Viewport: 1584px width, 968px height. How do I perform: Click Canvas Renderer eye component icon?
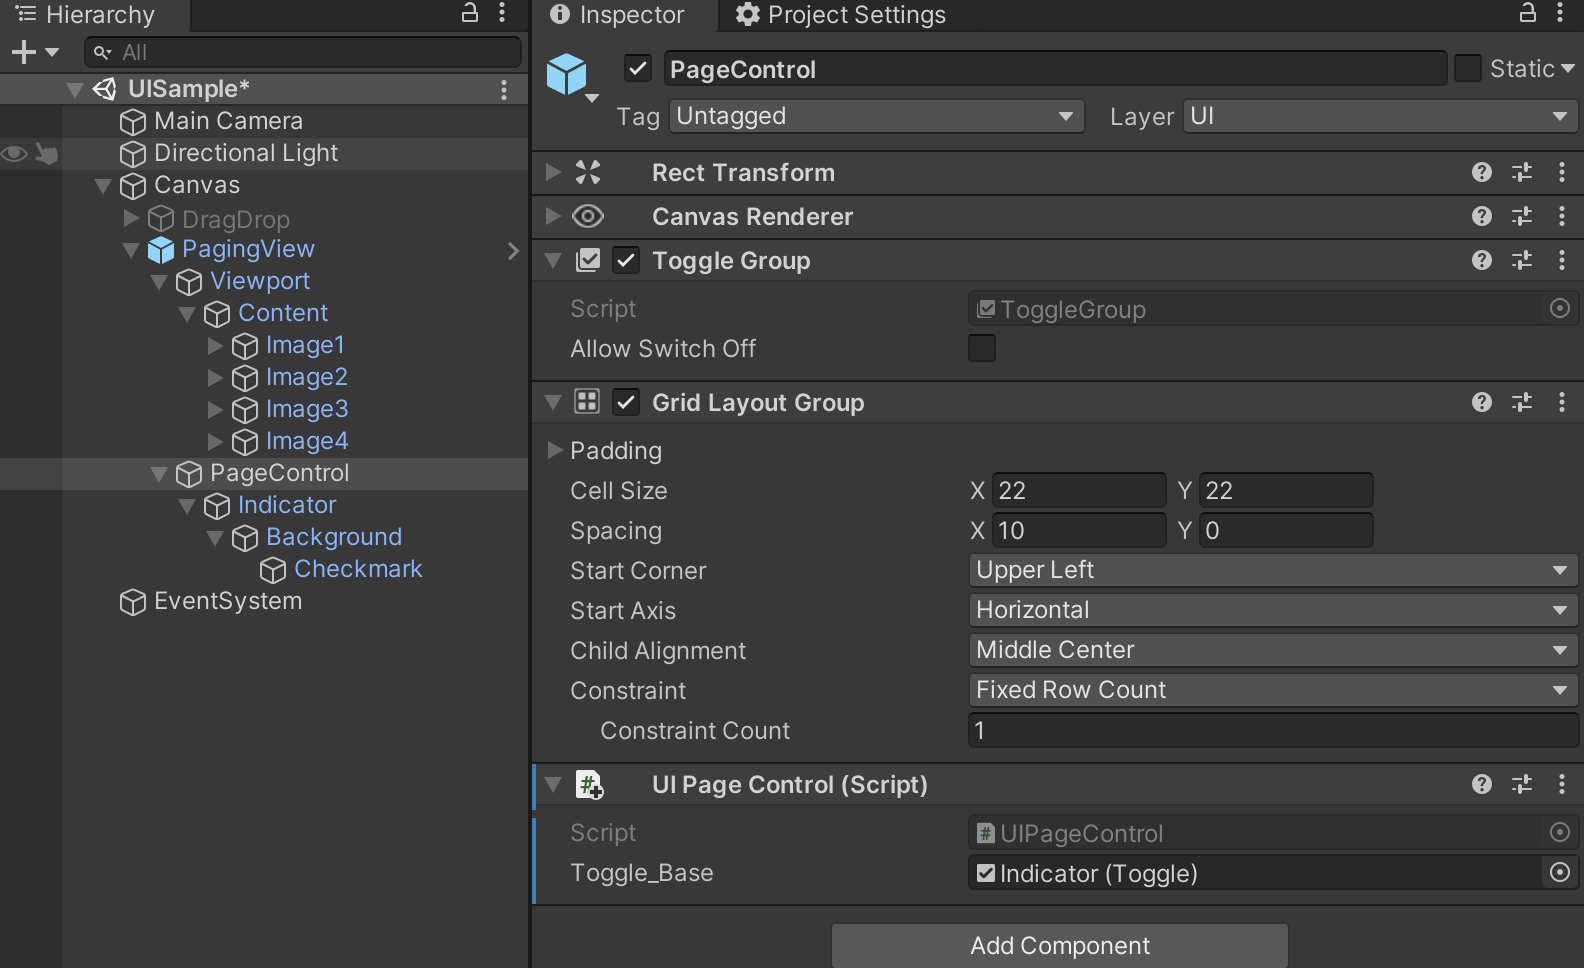[x=588, y=216]
